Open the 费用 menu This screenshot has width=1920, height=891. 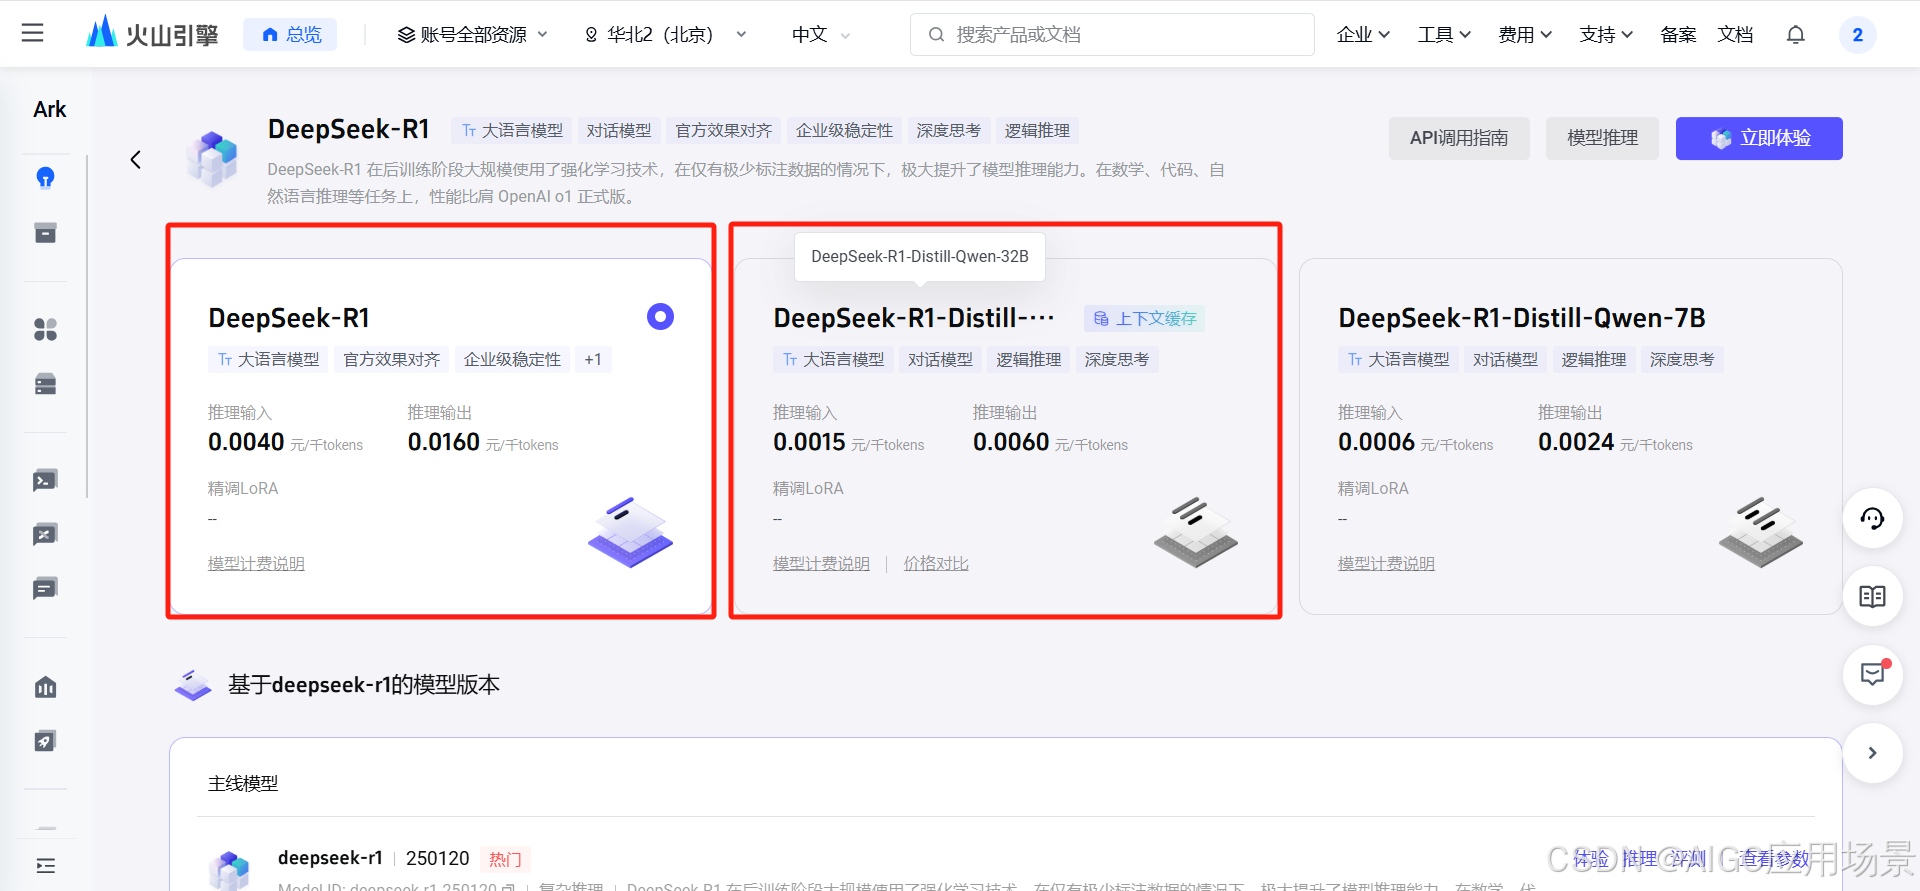tap(1525, 34)
